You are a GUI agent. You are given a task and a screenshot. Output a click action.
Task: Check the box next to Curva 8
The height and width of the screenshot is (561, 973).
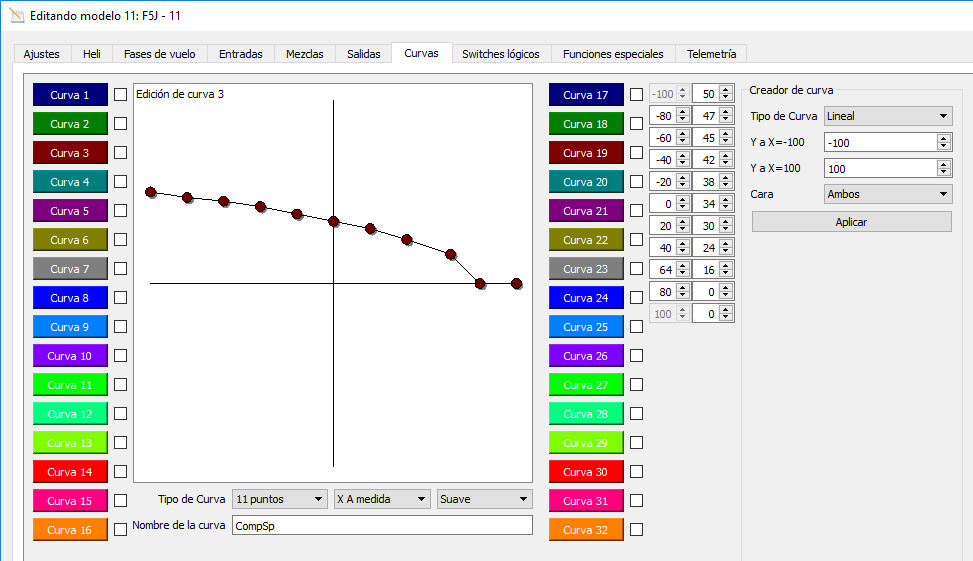pos(120,298)
